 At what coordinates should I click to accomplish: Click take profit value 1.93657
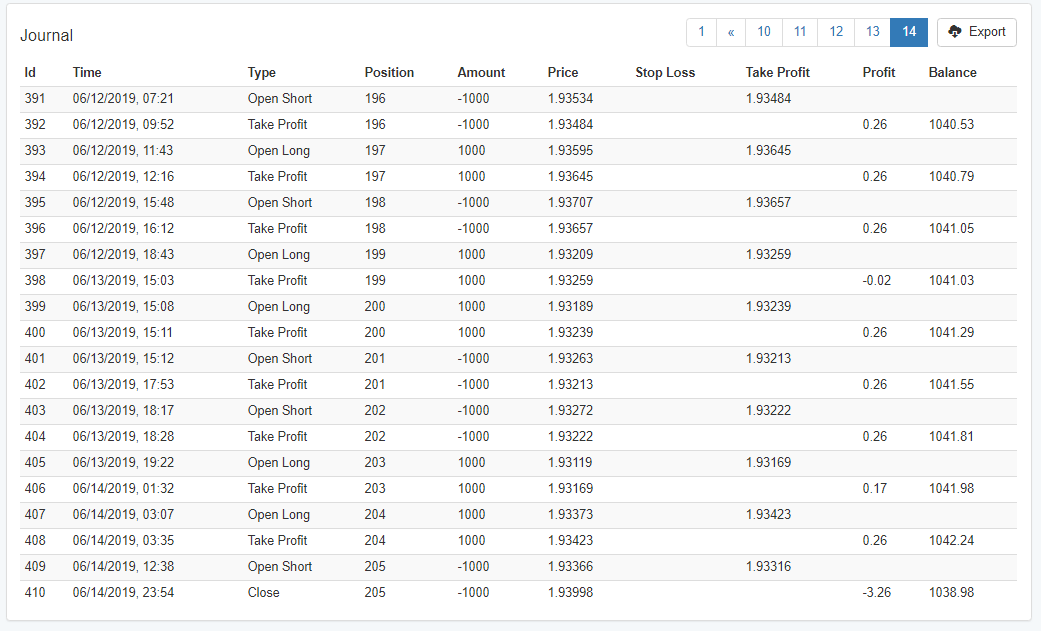point(768,202)
